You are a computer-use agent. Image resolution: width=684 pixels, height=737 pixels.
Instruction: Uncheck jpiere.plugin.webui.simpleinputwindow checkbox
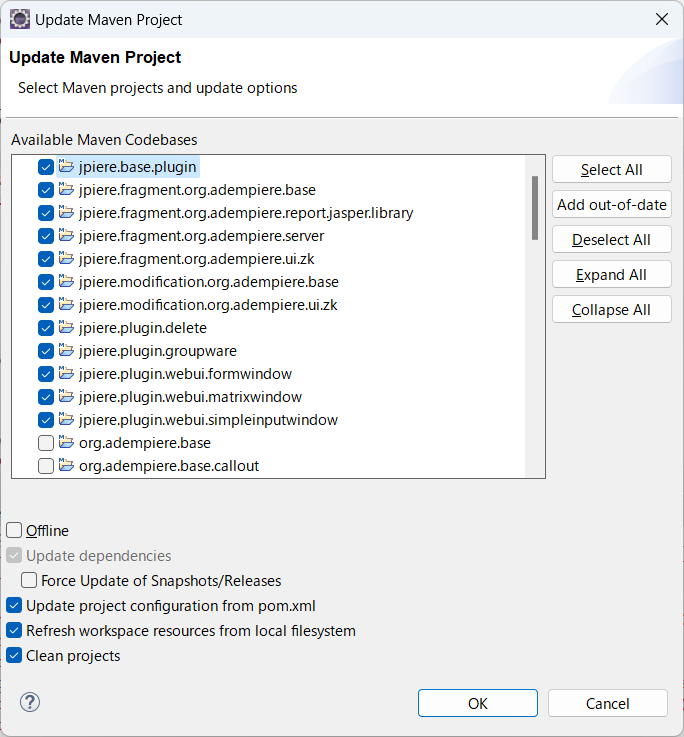coord(46,420)
